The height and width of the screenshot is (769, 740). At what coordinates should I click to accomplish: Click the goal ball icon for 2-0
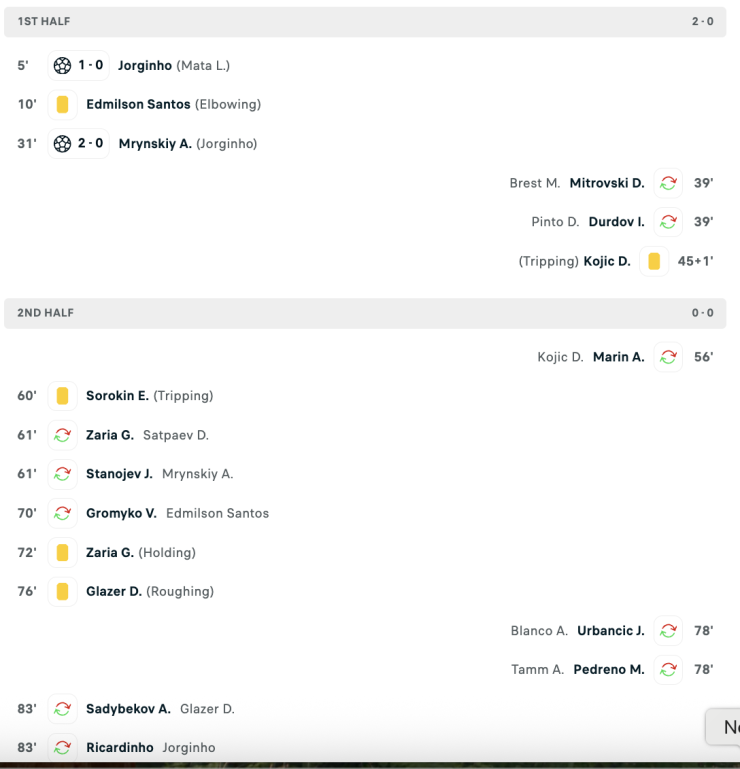click(62, 144)
